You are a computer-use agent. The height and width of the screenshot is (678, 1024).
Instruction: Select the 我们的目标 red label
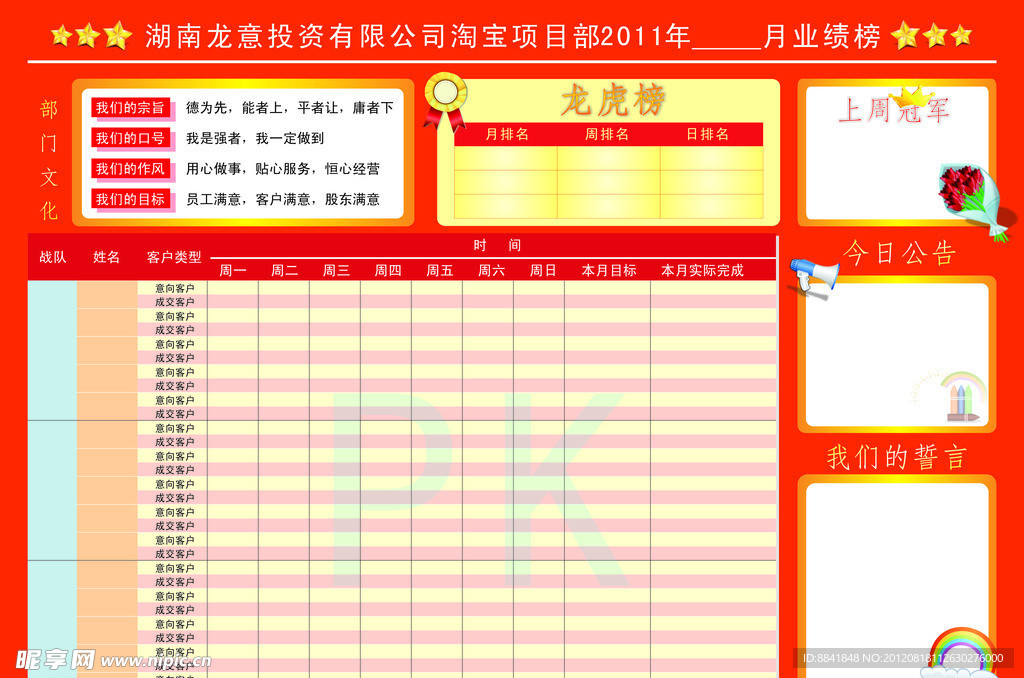(131, 199)
